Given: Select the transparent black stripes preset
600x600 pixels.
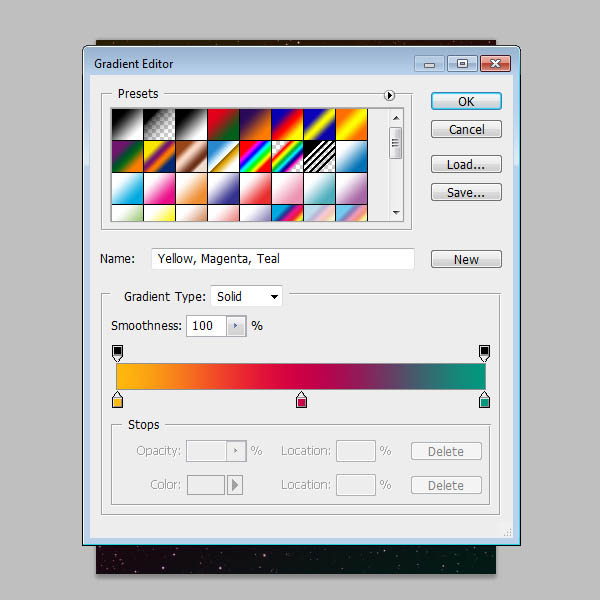Looking at the screenshot, I should 320,157.
